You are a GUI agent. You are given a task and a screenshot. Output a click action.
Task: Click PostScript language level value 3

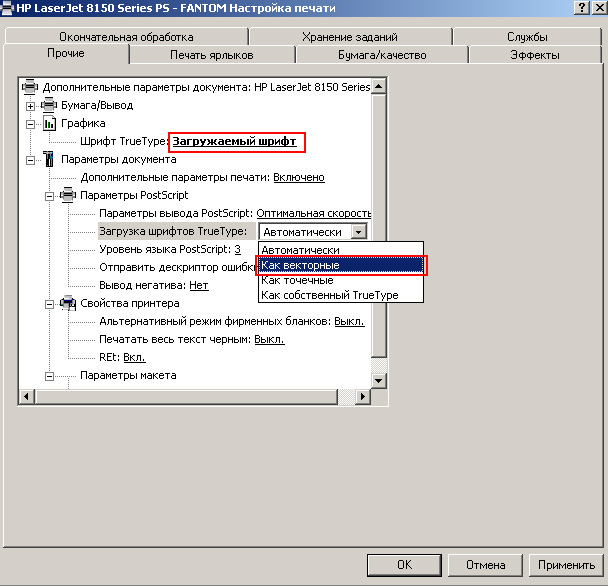pyautogui.click(x=238, y=249)
